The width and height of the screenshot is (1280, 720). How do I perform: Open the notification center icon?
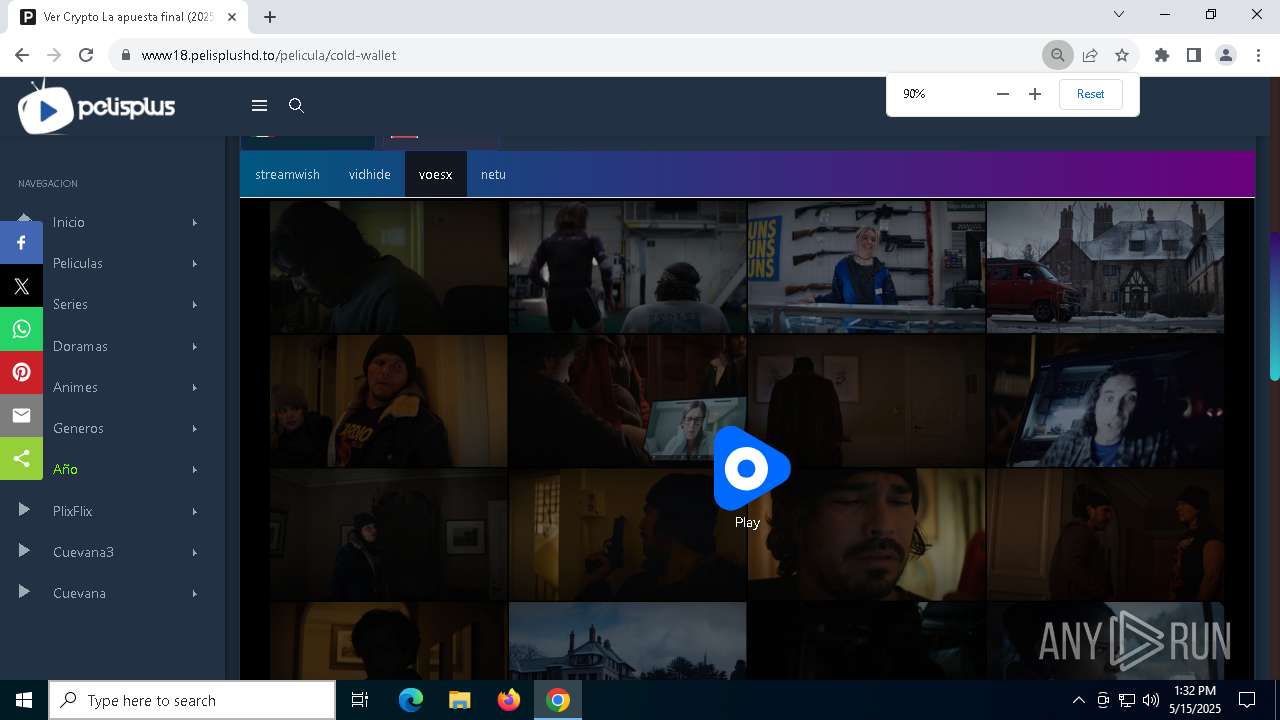pyautogui.click(x=1247, y=700)
